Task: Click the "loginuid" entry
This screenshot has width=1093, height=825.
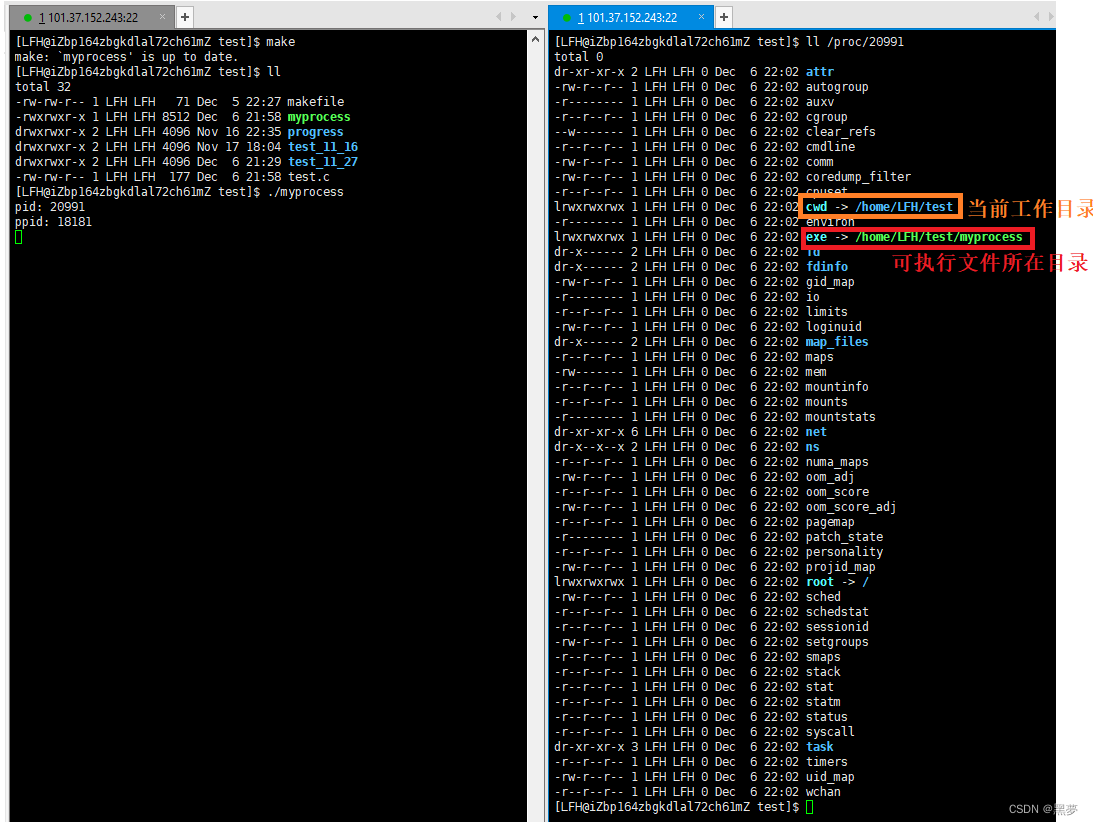Action: click(x=834, y=327)
